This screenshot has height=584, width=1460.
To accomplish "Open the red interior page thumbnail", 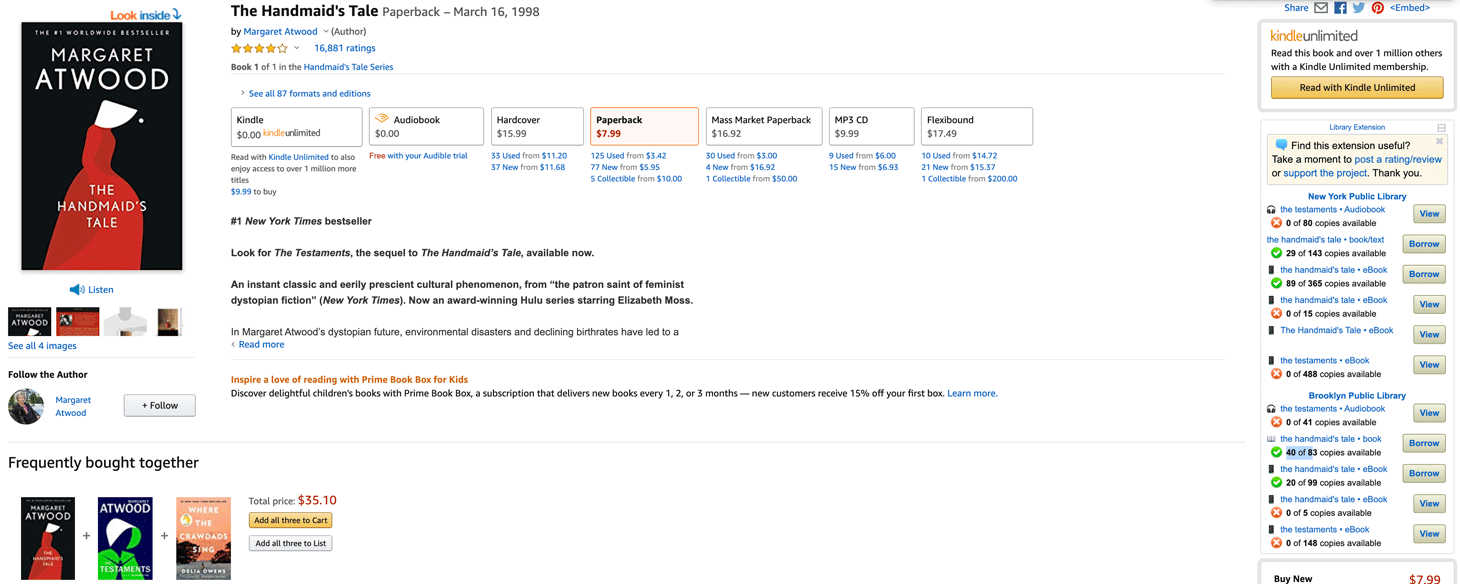I will click(78, 322).
